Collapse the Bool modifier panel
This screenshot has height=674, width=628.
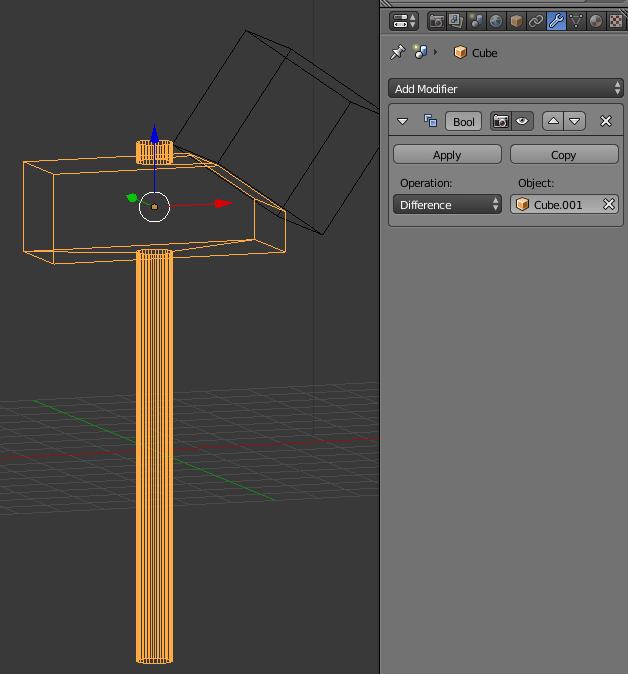(x=402, y=122)
